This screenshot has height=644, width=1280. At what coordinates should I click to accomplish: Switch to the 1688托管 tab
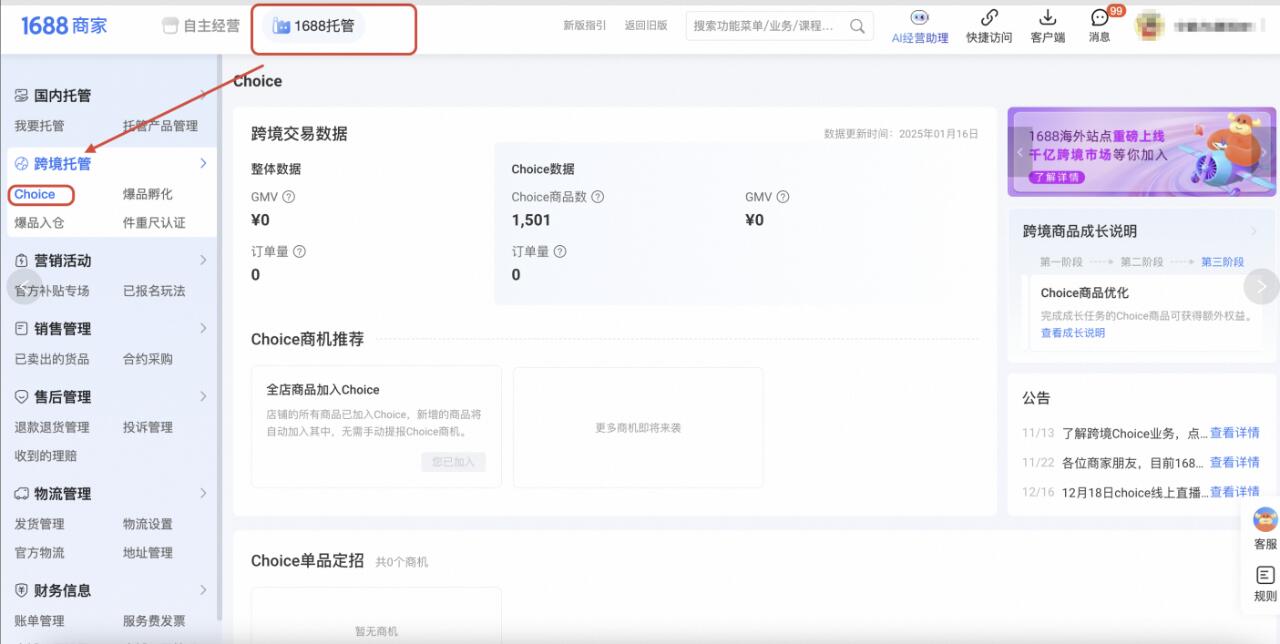pos(314,26)
